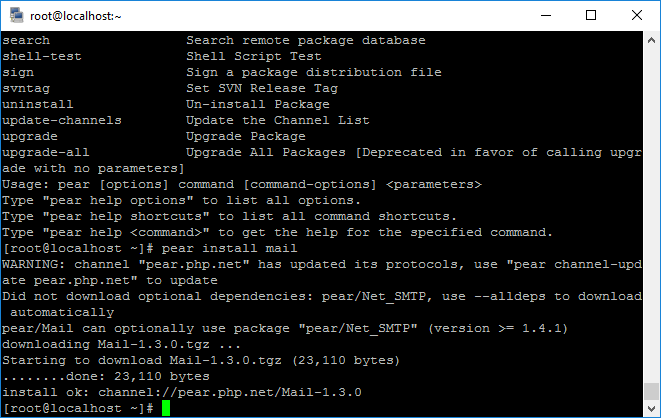Click the scrollbar thumb at bottom
The width and height of the screenshot is (661, 418).
(x=651, y=391)
